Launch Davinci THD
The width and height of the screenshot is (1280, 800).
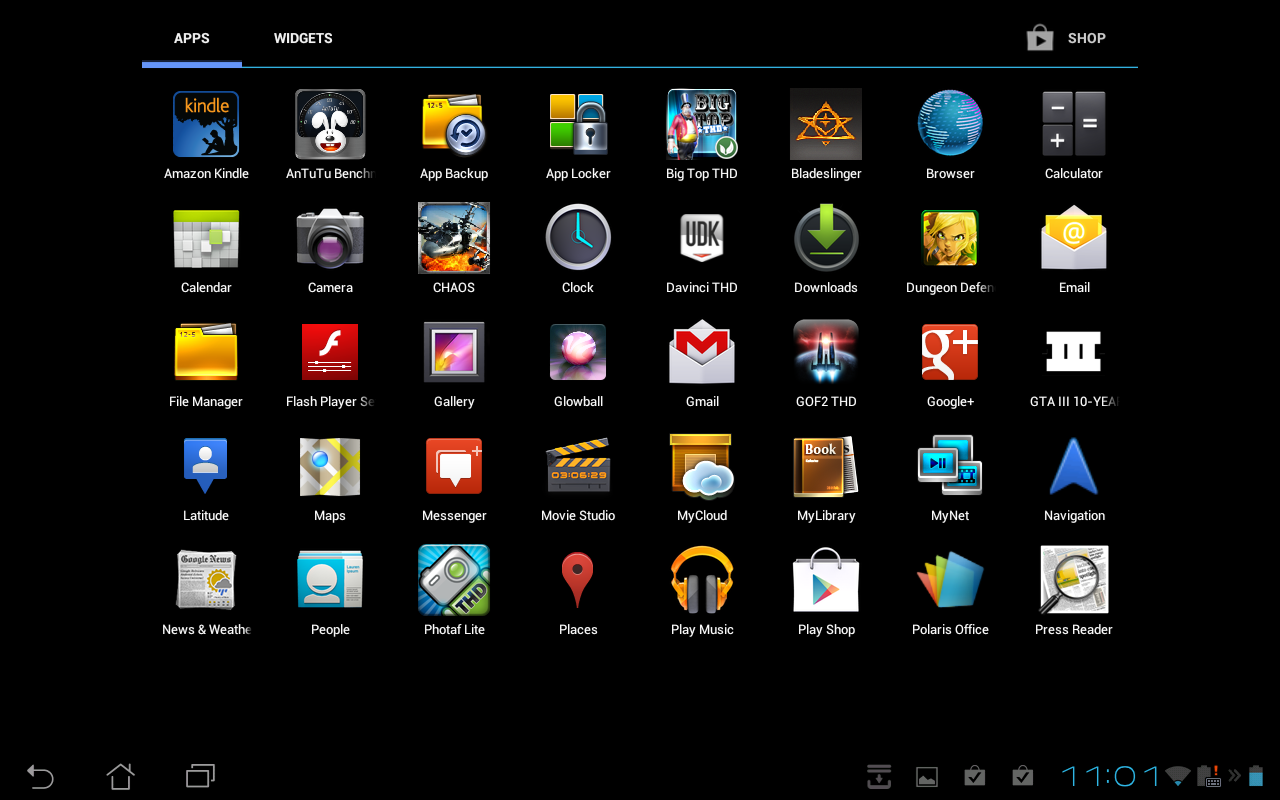(x=702, y=238)
